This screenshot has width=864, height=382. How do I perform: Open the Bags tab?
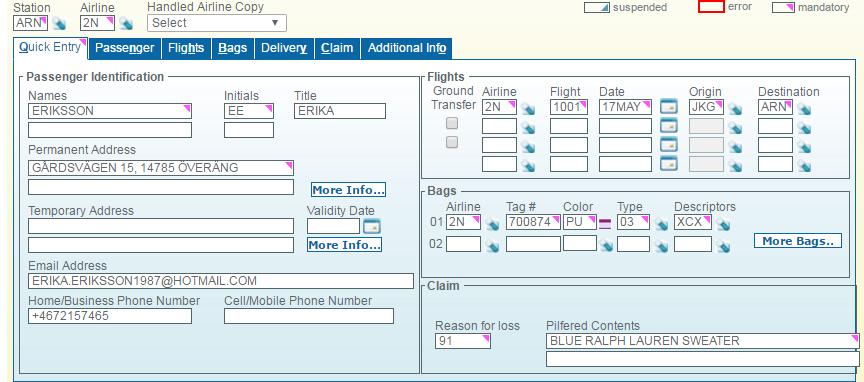coord(233,49)
